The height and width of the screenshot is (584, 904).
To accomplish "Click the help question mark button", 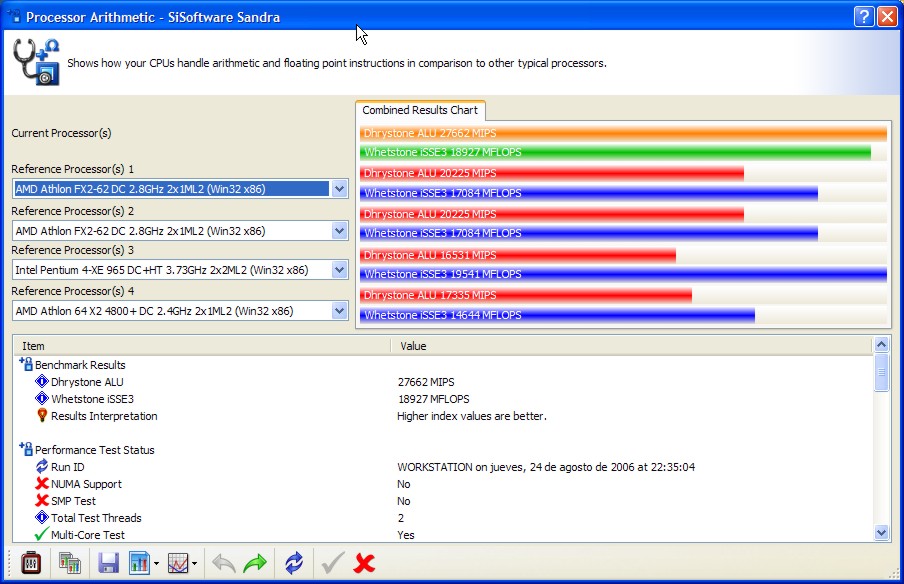I will point(864,17).
